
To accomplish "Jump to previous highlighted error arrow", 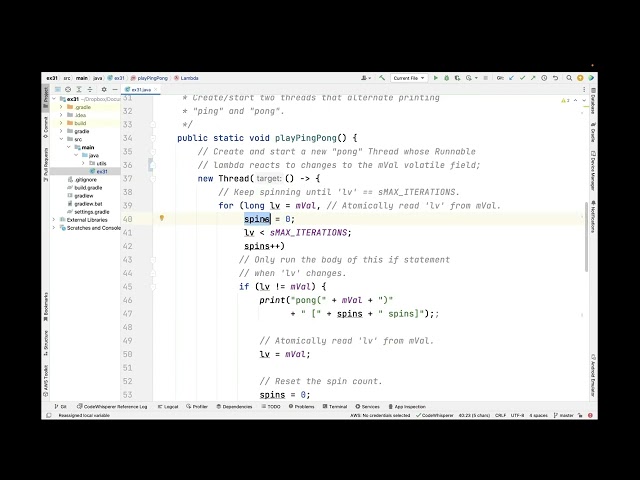I will tap(576, 100).
